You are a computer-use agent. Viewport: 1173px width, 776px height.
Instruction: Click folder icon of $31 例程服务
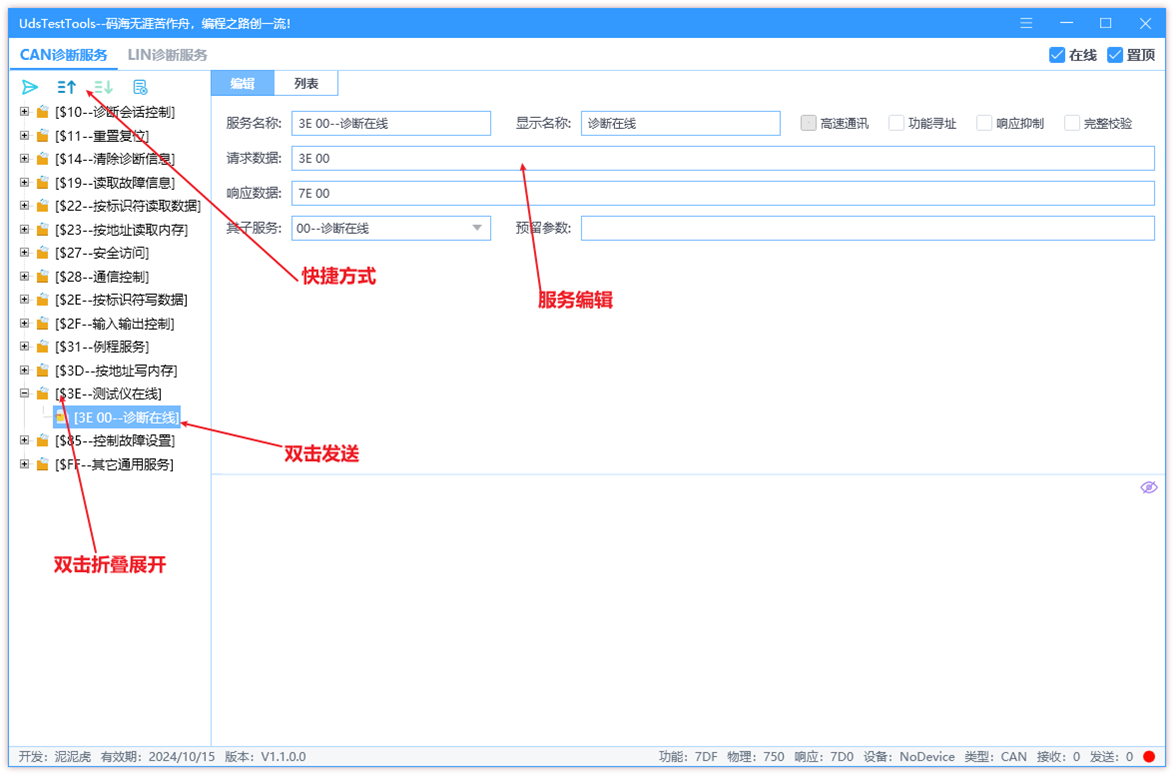point(43,346)
